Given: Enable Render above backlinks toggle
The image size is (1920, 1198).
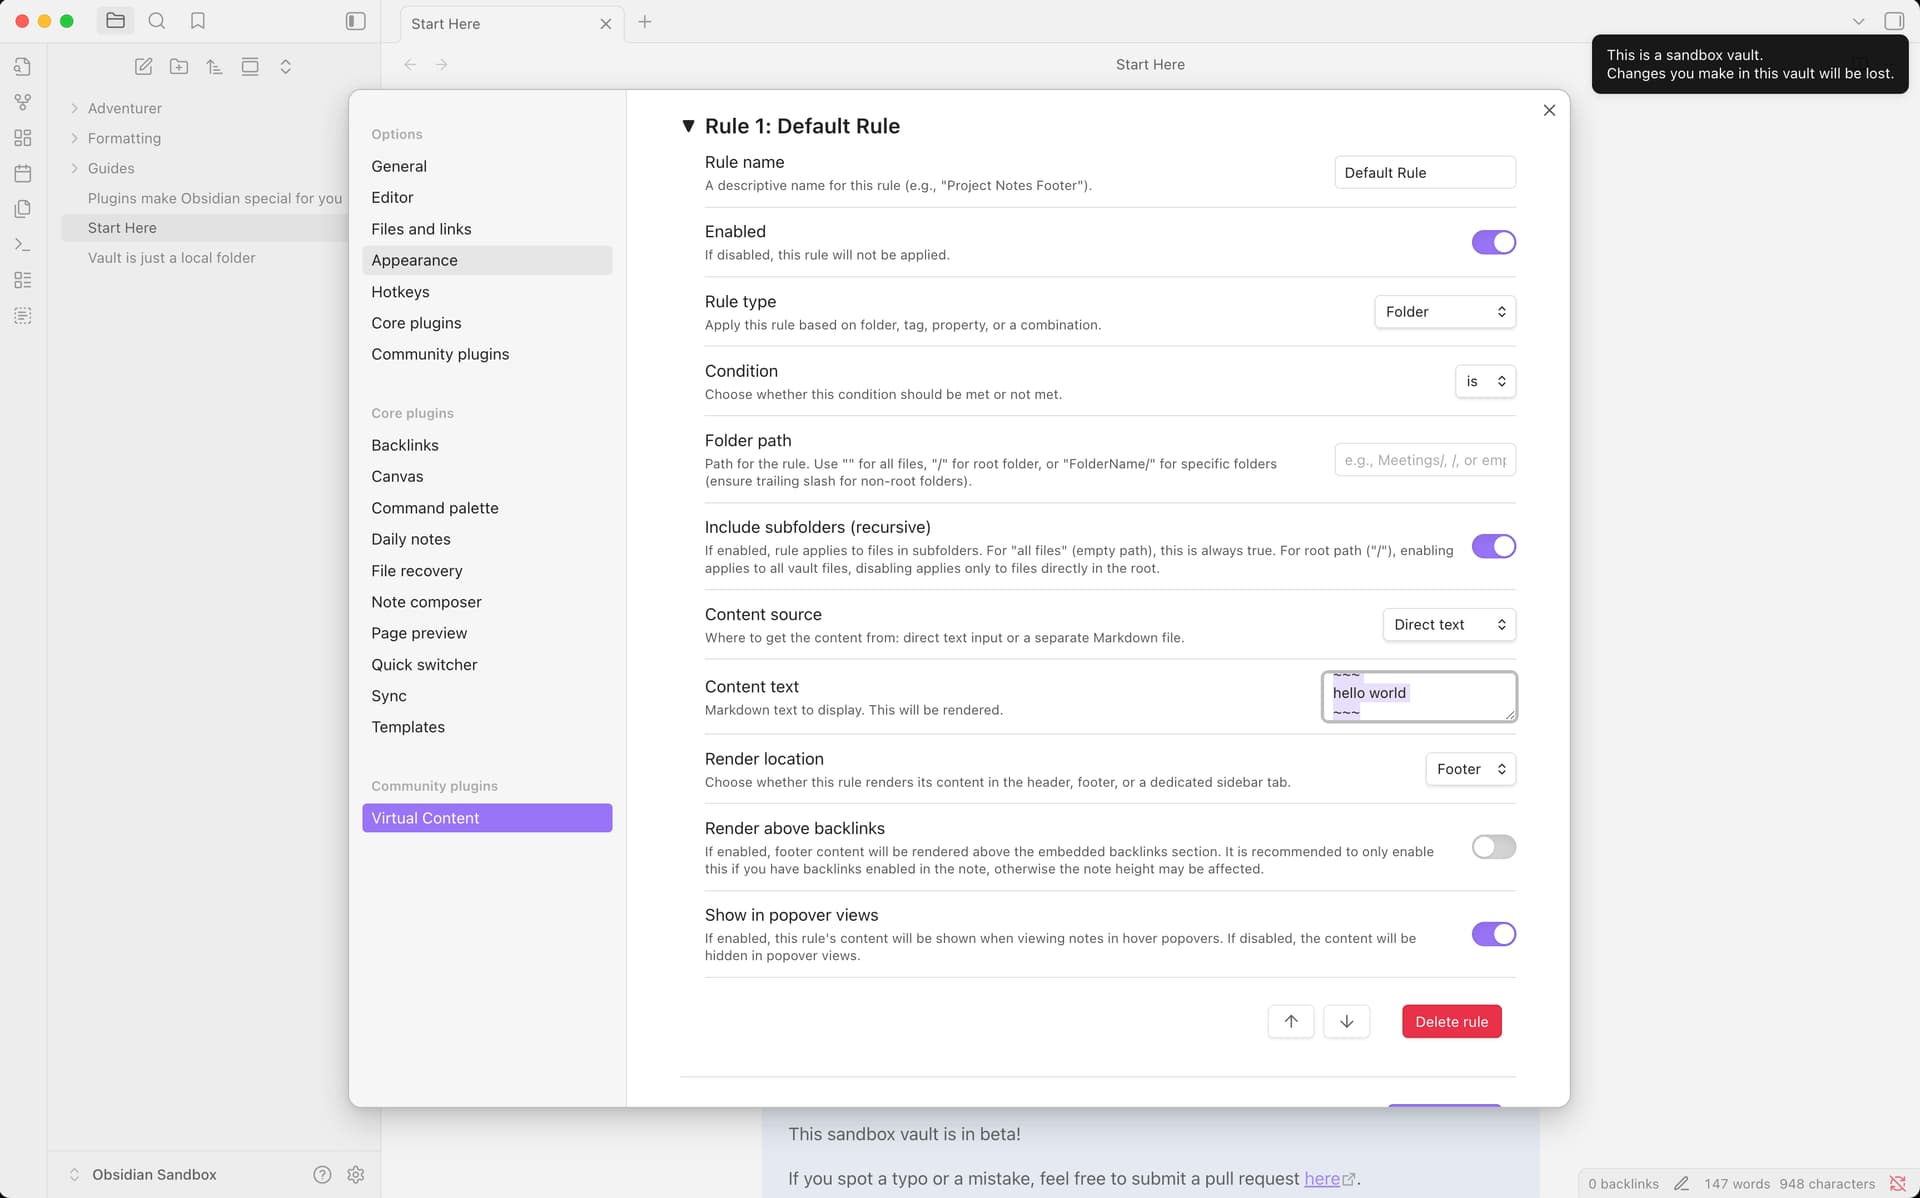Looking at the screenshot, I should (1493, 847).
